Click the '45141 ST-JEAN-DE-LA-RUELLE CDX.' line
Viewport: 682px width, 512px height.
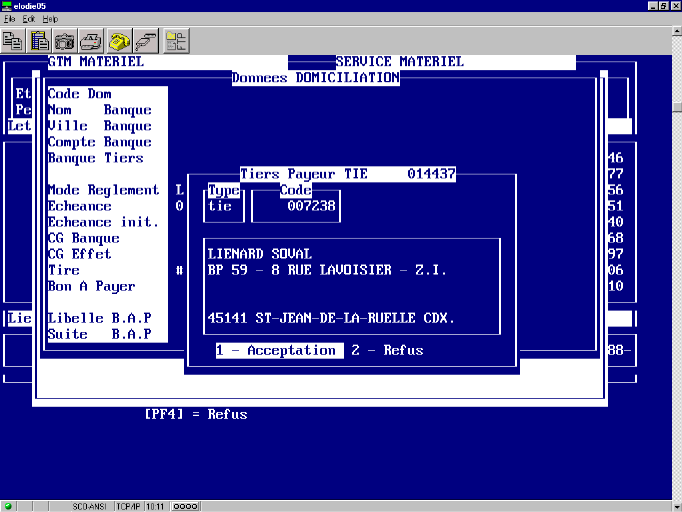[x=331, y=318]
